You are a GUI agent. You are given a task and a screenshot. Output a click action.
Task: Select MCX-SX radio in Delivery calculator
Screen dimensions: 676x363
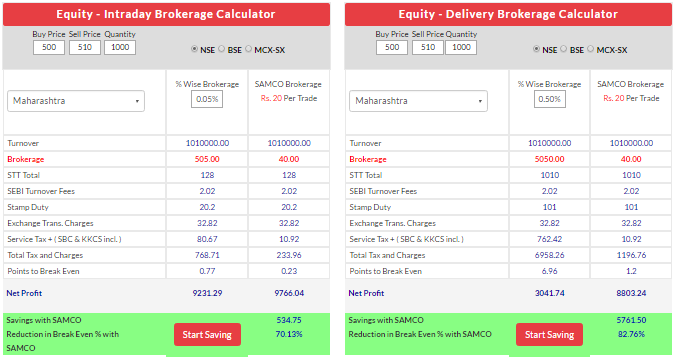click(x=591, y=49)
